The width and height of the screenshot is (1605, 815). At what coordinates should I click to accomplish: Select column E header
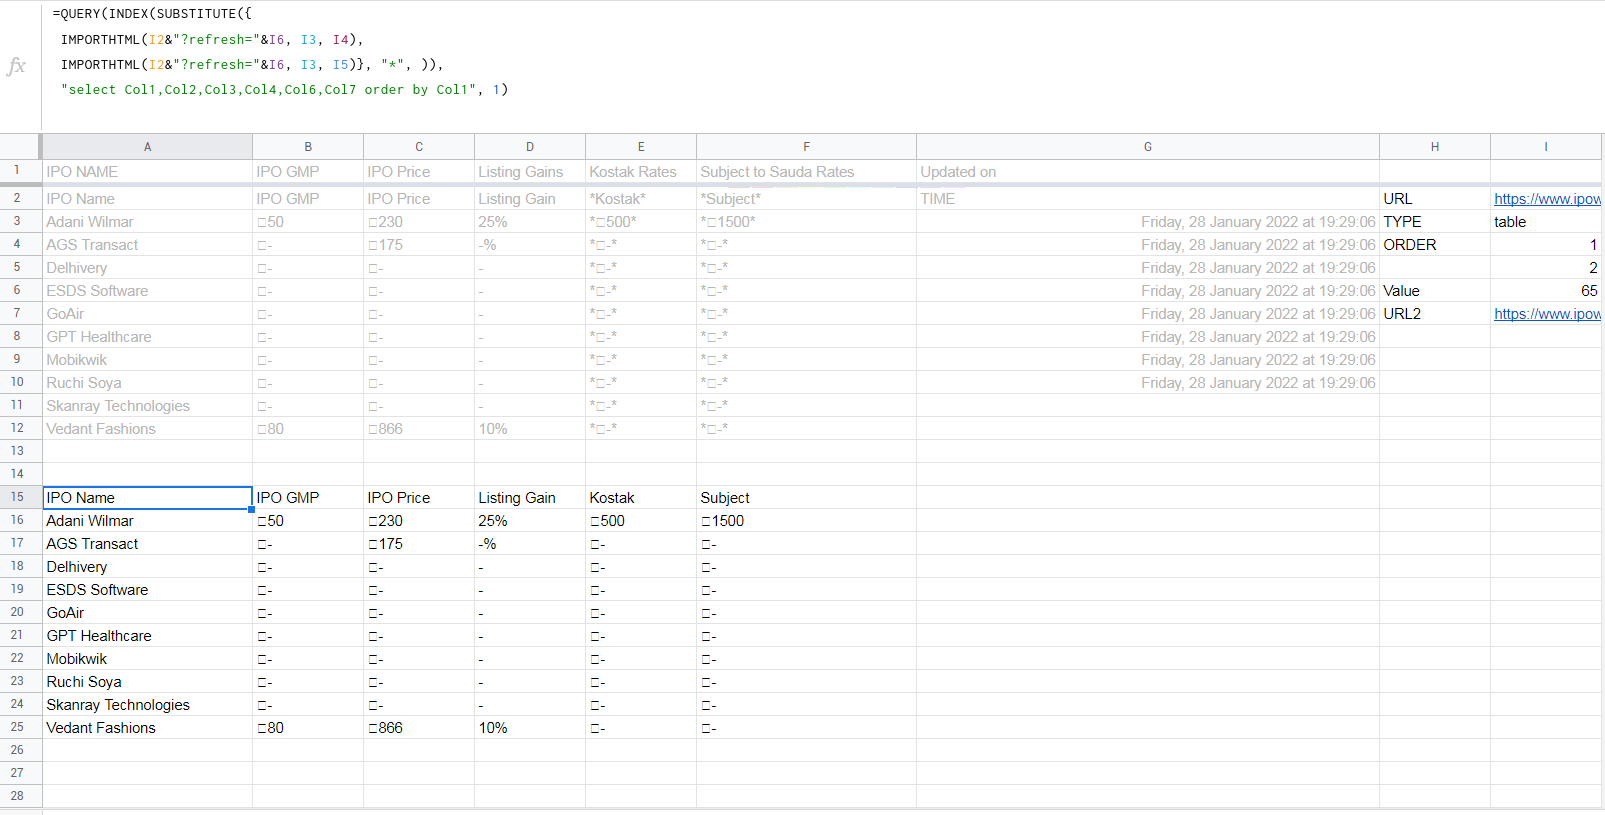641,147
